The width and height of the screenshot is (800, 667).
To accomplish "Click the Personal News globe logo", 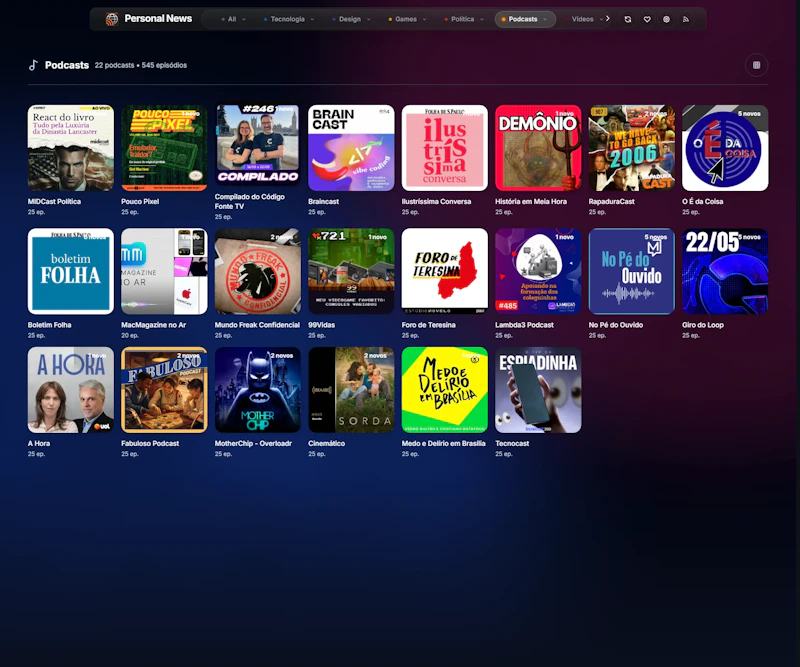I will tap(112, 19).
